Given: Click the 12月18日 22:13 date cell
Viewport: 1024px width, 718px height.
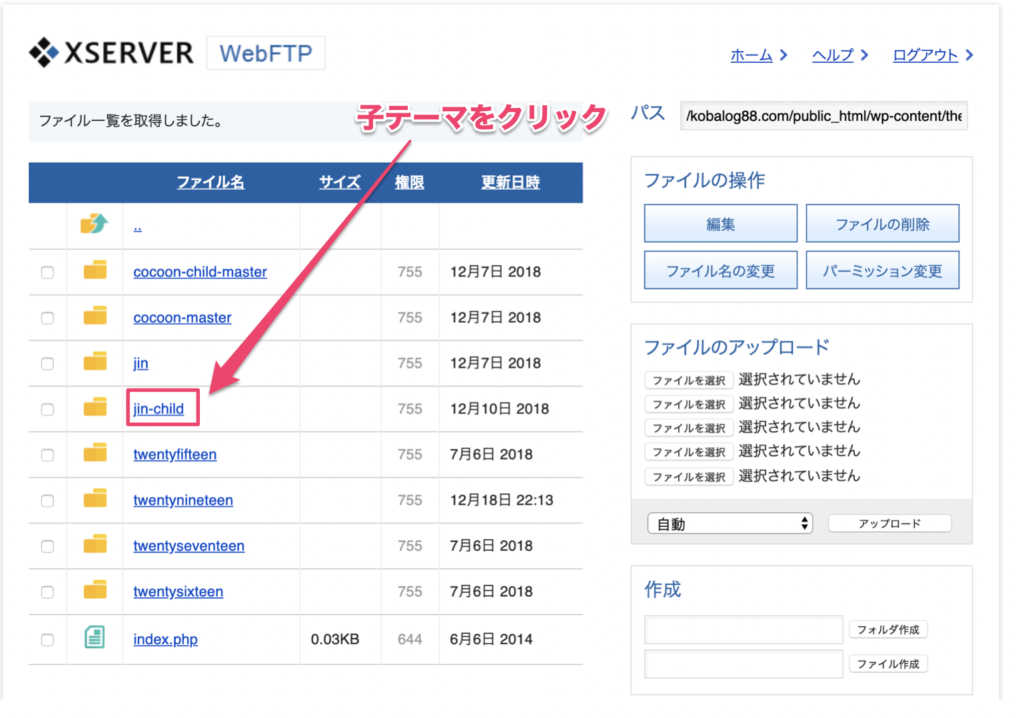Looking at the screenshot, I should coord(502,500).
